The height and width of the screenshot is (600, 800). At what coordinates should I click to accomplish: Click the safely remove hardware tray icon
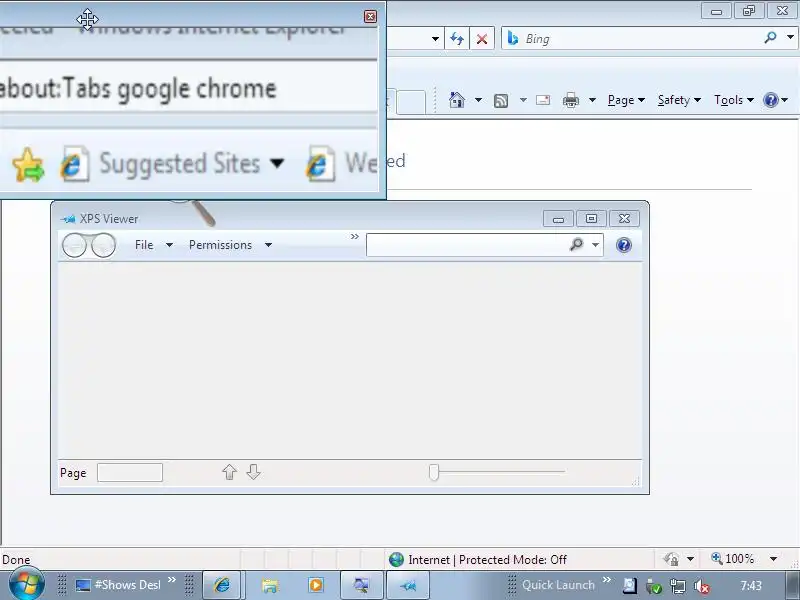click(654, 586)
